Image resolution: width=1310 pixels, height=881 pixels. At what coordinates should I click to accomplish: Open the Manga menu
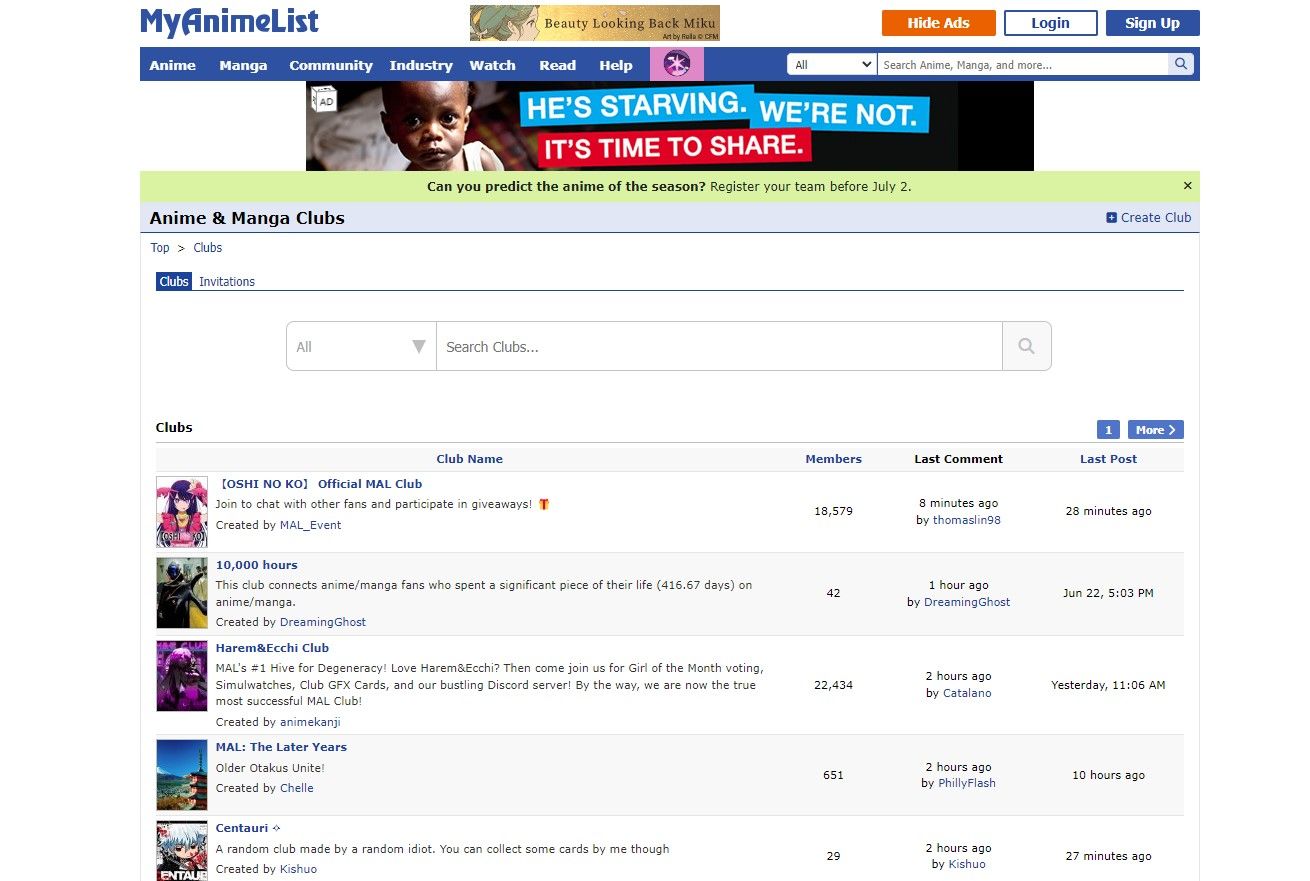243,65
